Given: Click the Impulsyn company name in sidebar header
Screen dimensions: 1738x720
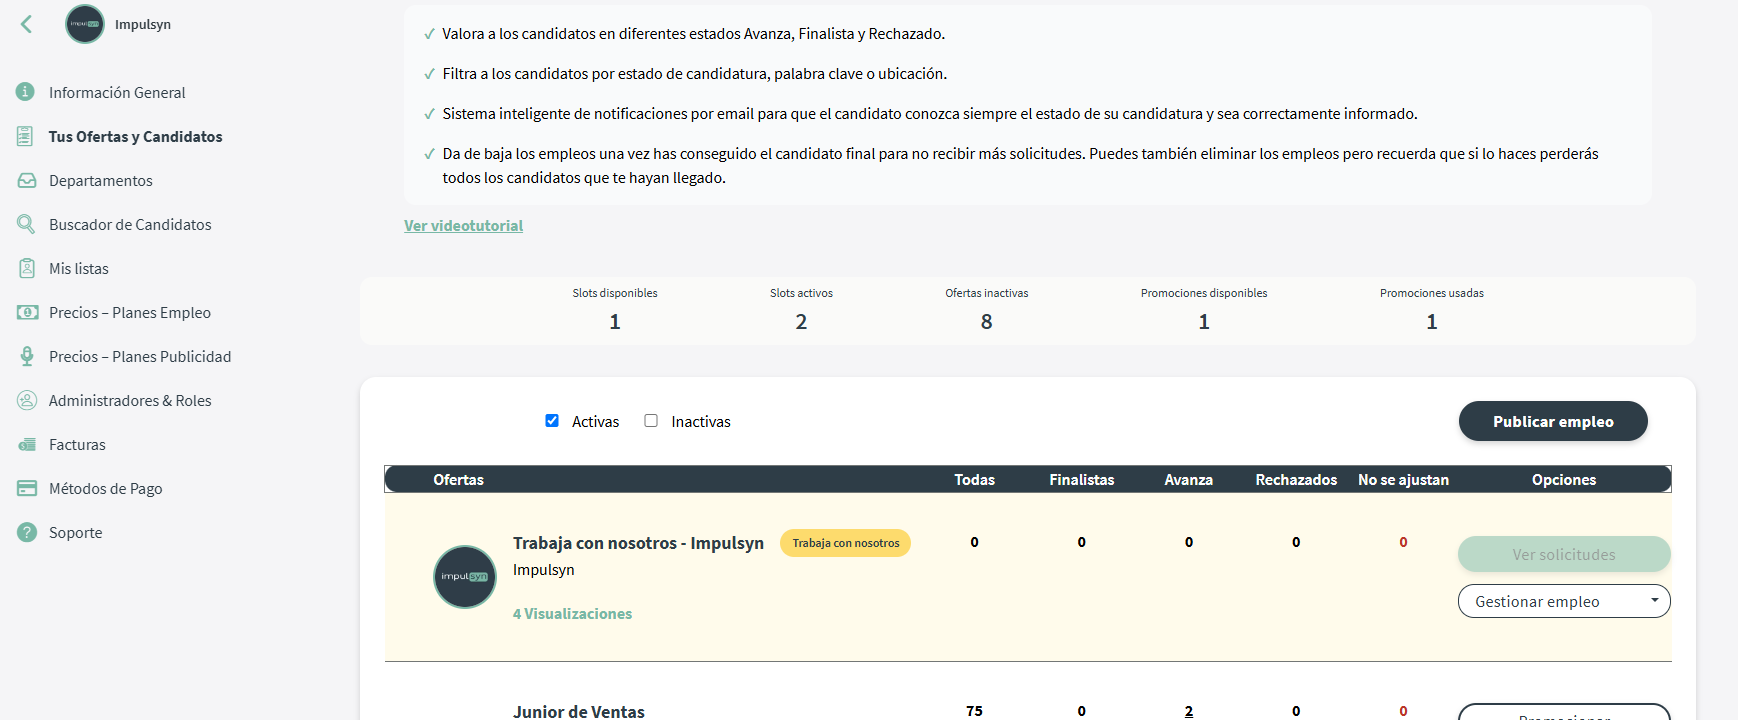Looking at the screenshot, I should [143, 24].
